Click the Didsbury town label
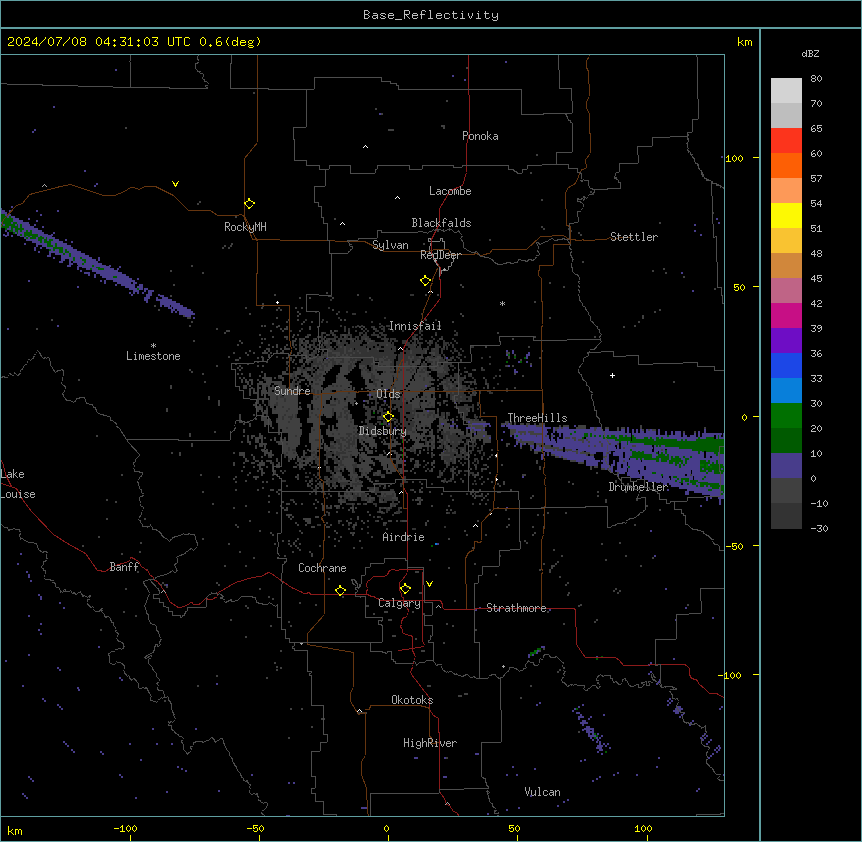This screenshot has height=842, width=862. point(383,431)
